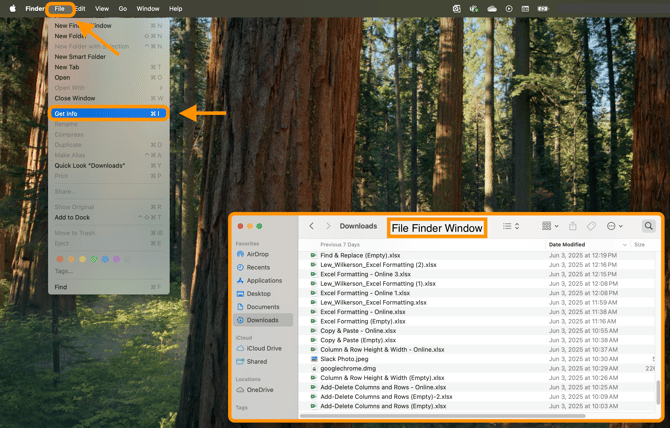
Task: Expand the group-by grid dropdown
Action: coord(550,226)
